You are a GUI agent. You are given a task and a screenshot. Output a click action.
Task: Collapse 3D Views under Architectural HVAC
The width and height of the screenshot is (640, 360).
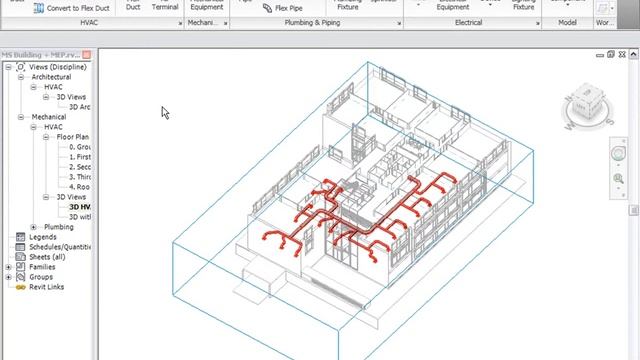tap(46, 97)
